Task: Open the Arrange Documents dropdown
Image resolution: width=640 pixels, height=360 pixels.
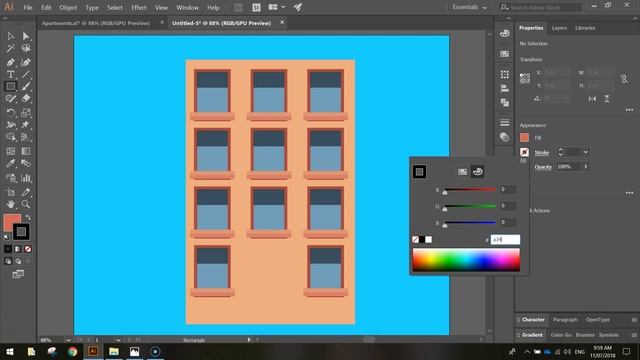Action: [x=277, y=7]
